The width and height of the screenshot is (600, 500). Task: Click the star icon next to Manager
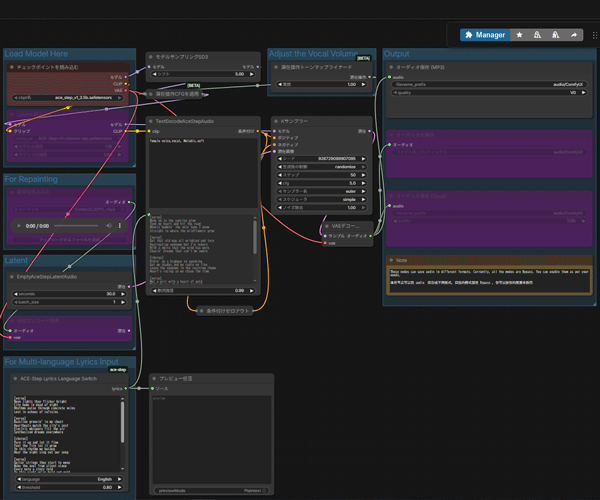[518, 34]
